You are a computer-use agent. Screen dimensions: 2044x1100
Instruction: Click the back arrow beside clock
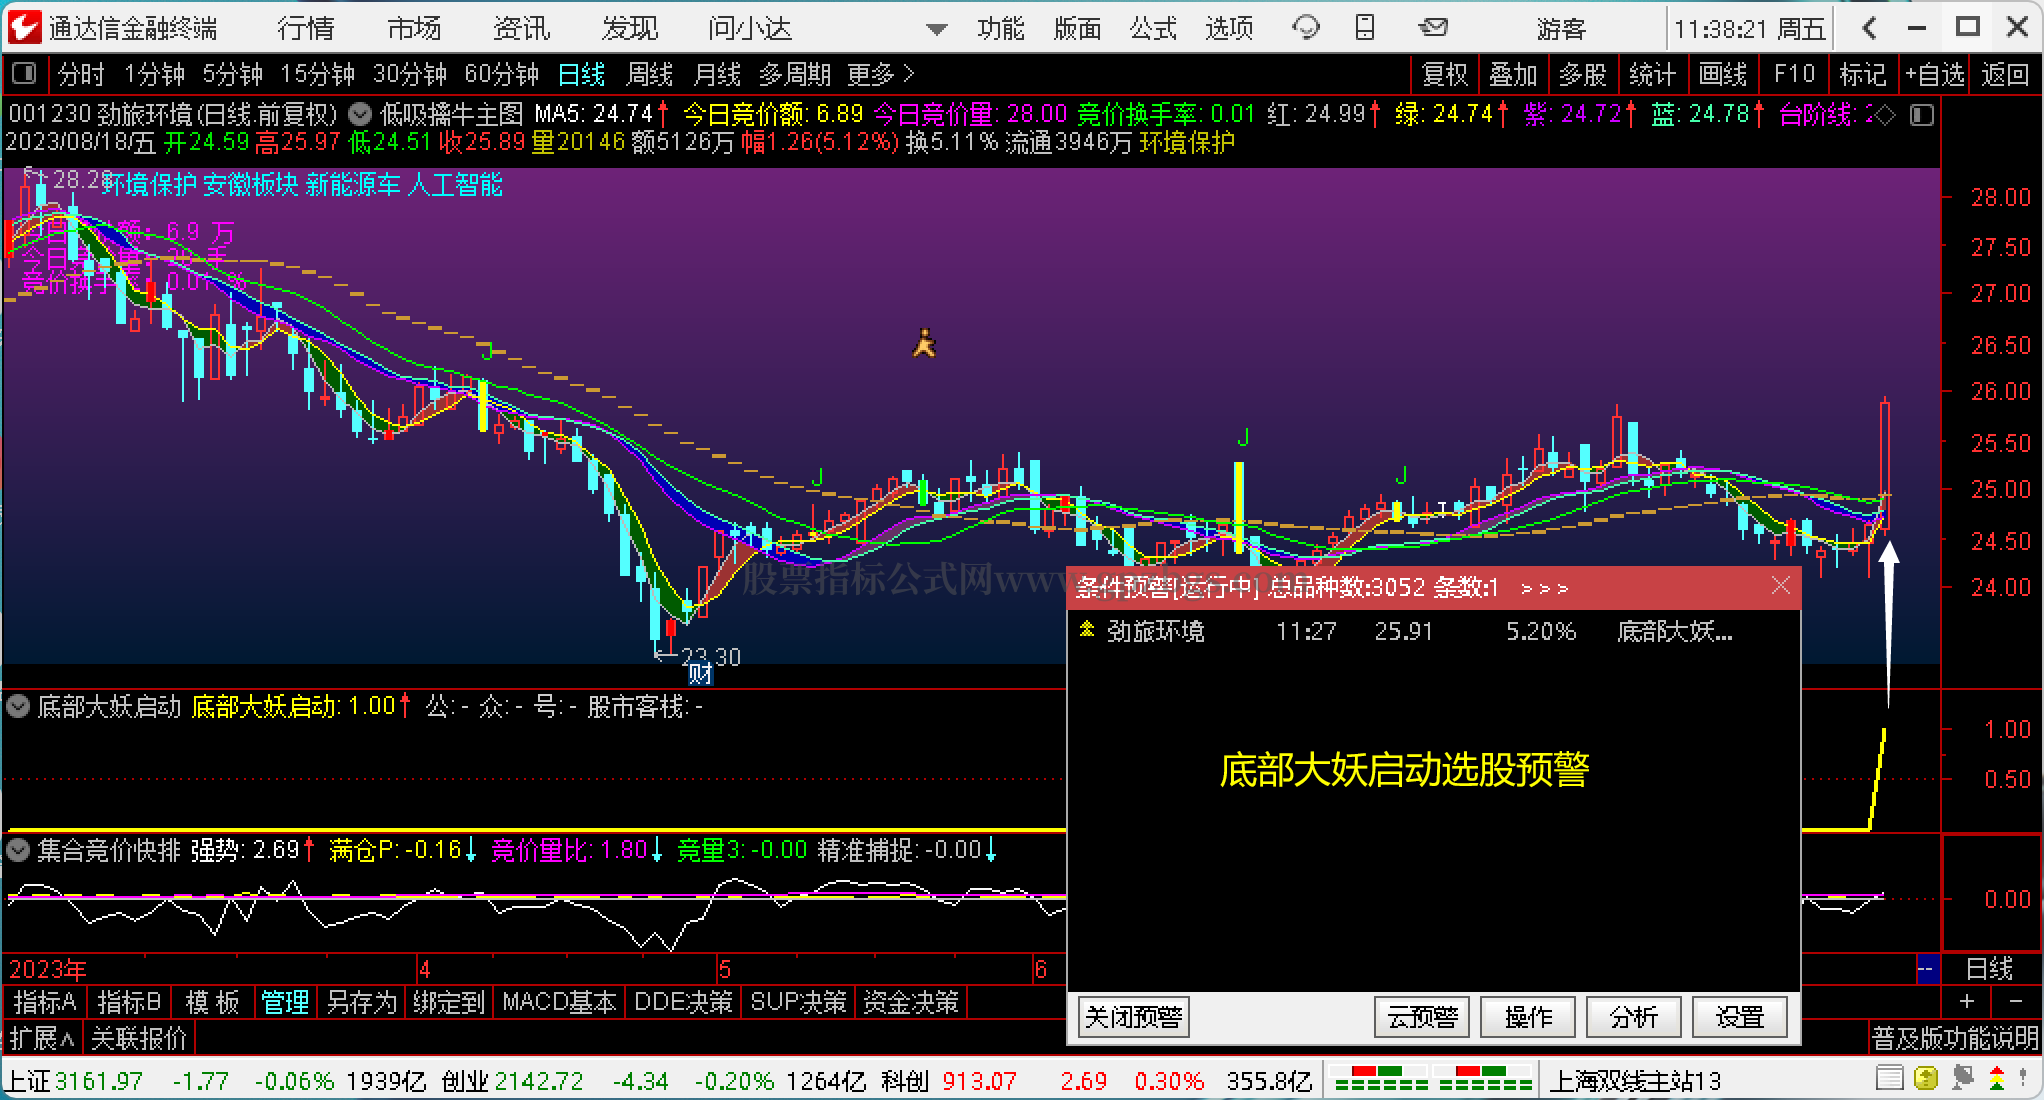[x=1868, y=28]
